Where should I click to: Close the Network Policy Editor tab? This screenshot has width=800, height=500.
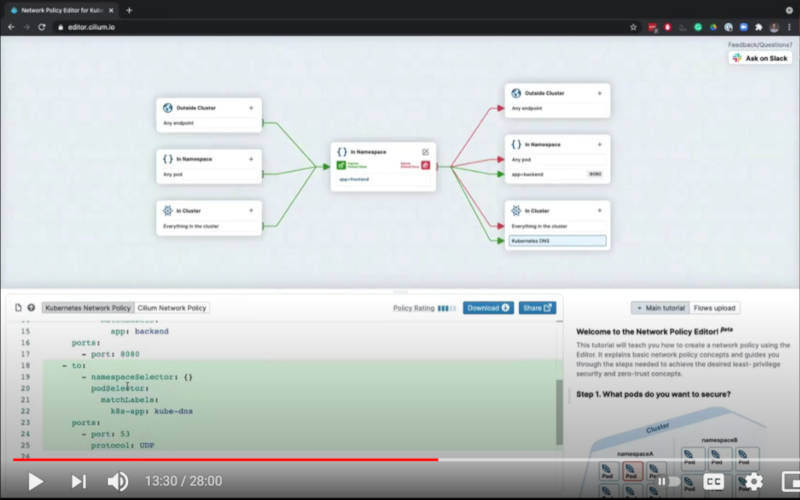point(111,10)
